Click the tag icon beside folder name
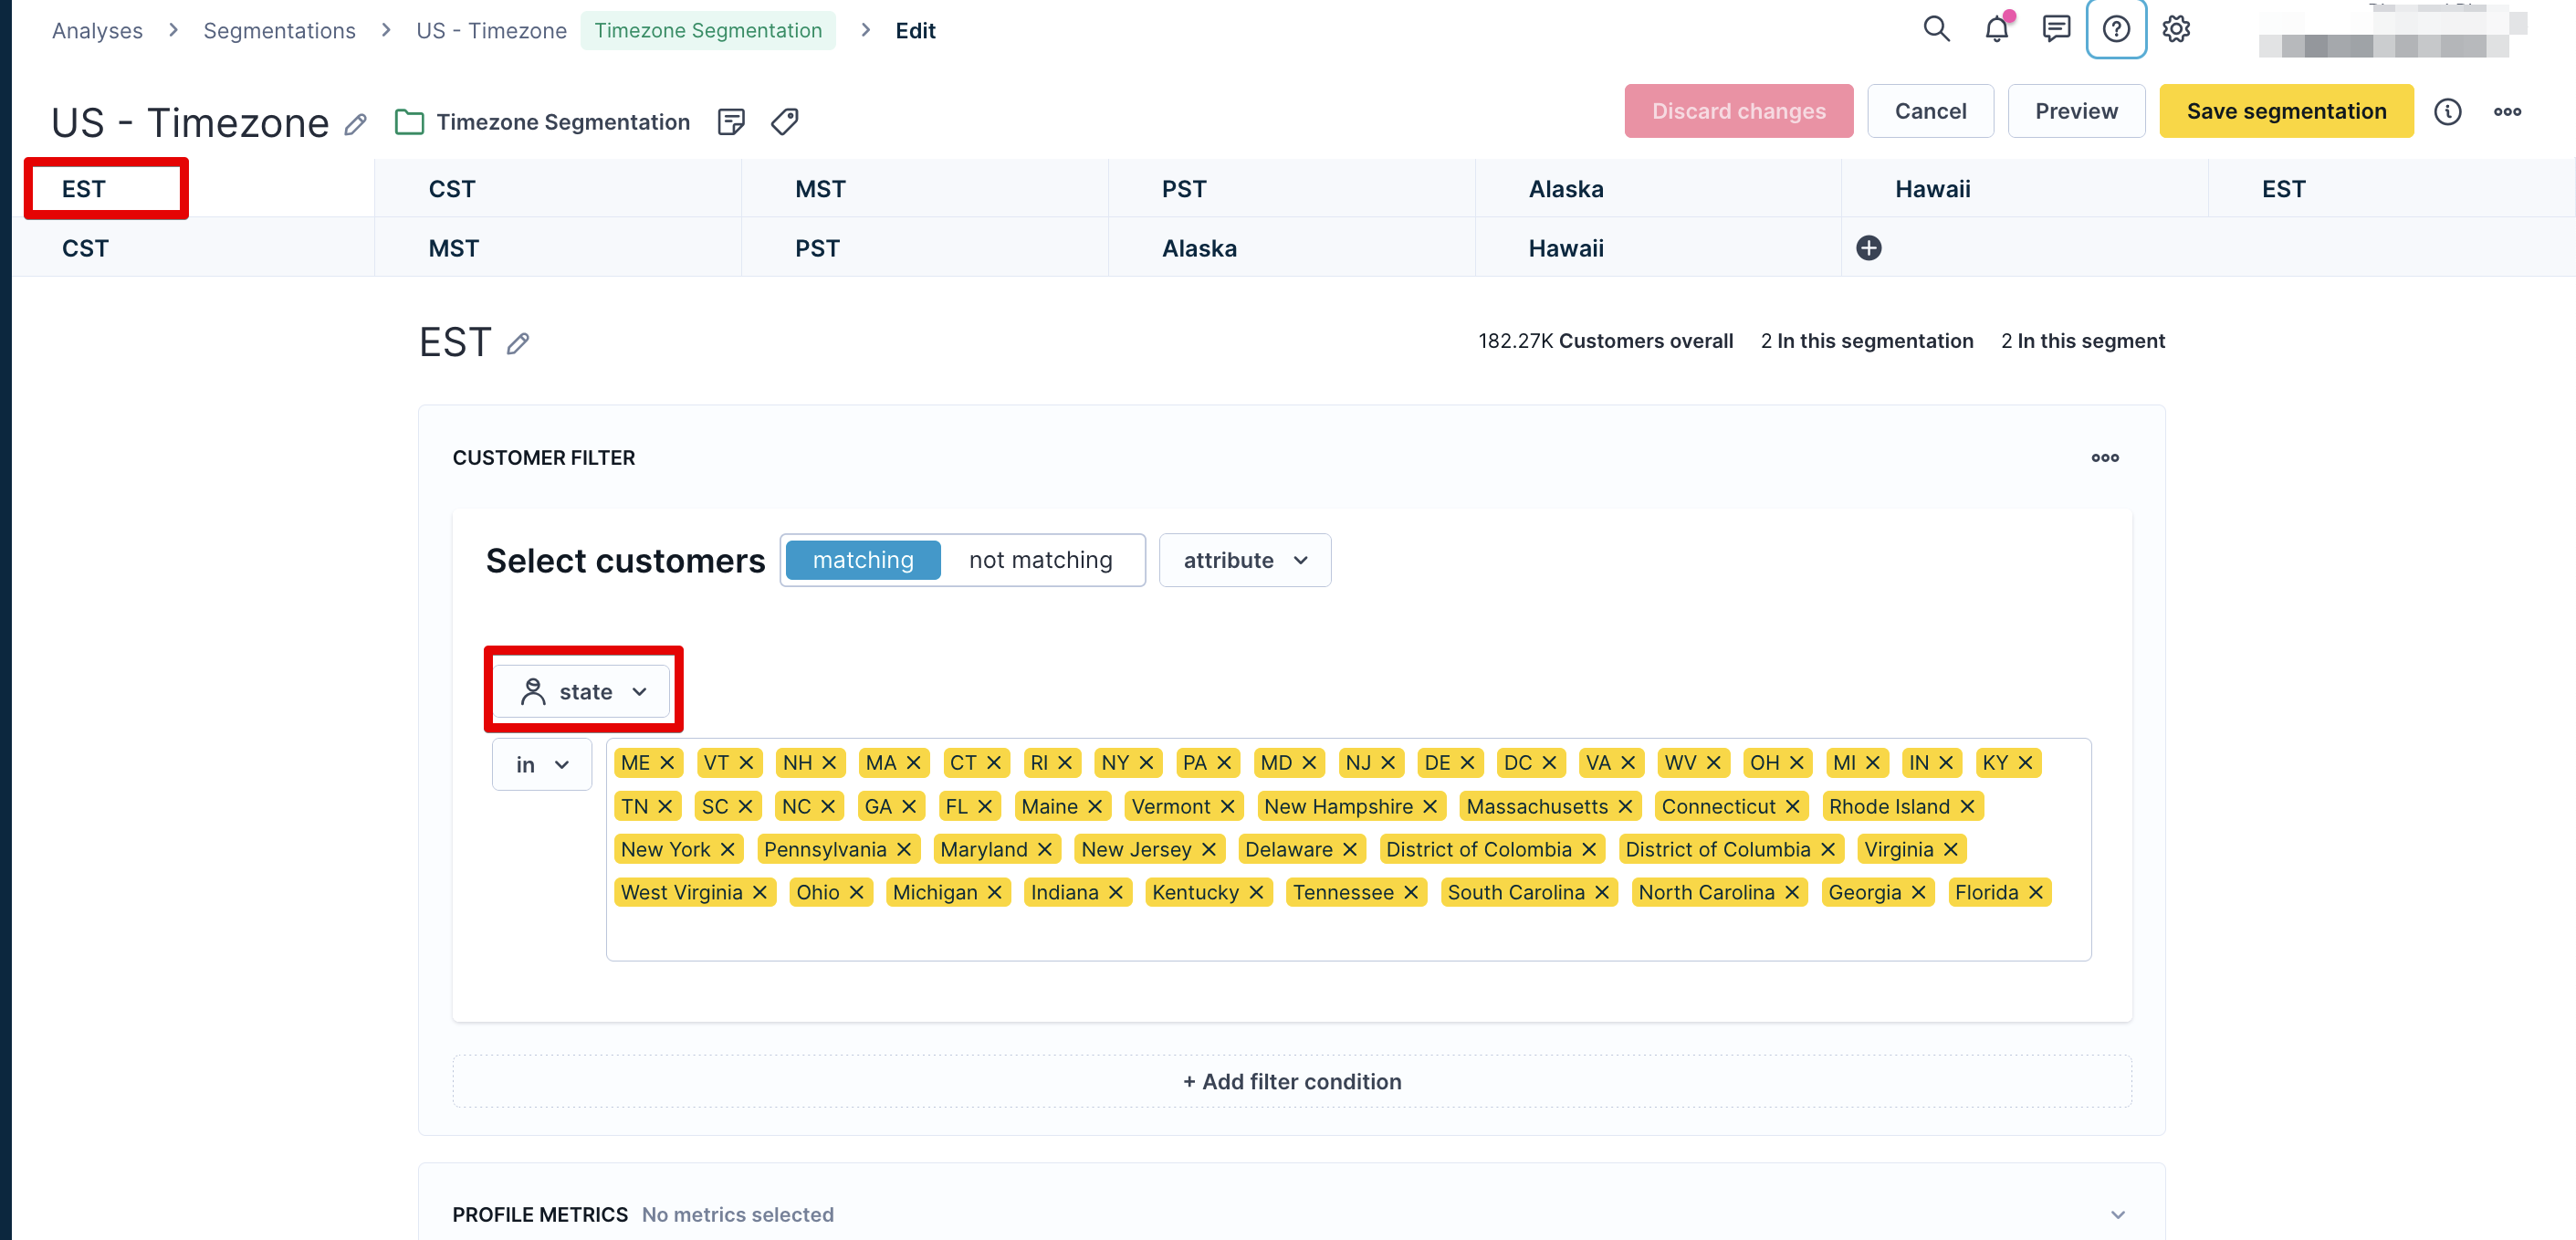Viewport: 2576px width, 1240px height. coord(785,122)
